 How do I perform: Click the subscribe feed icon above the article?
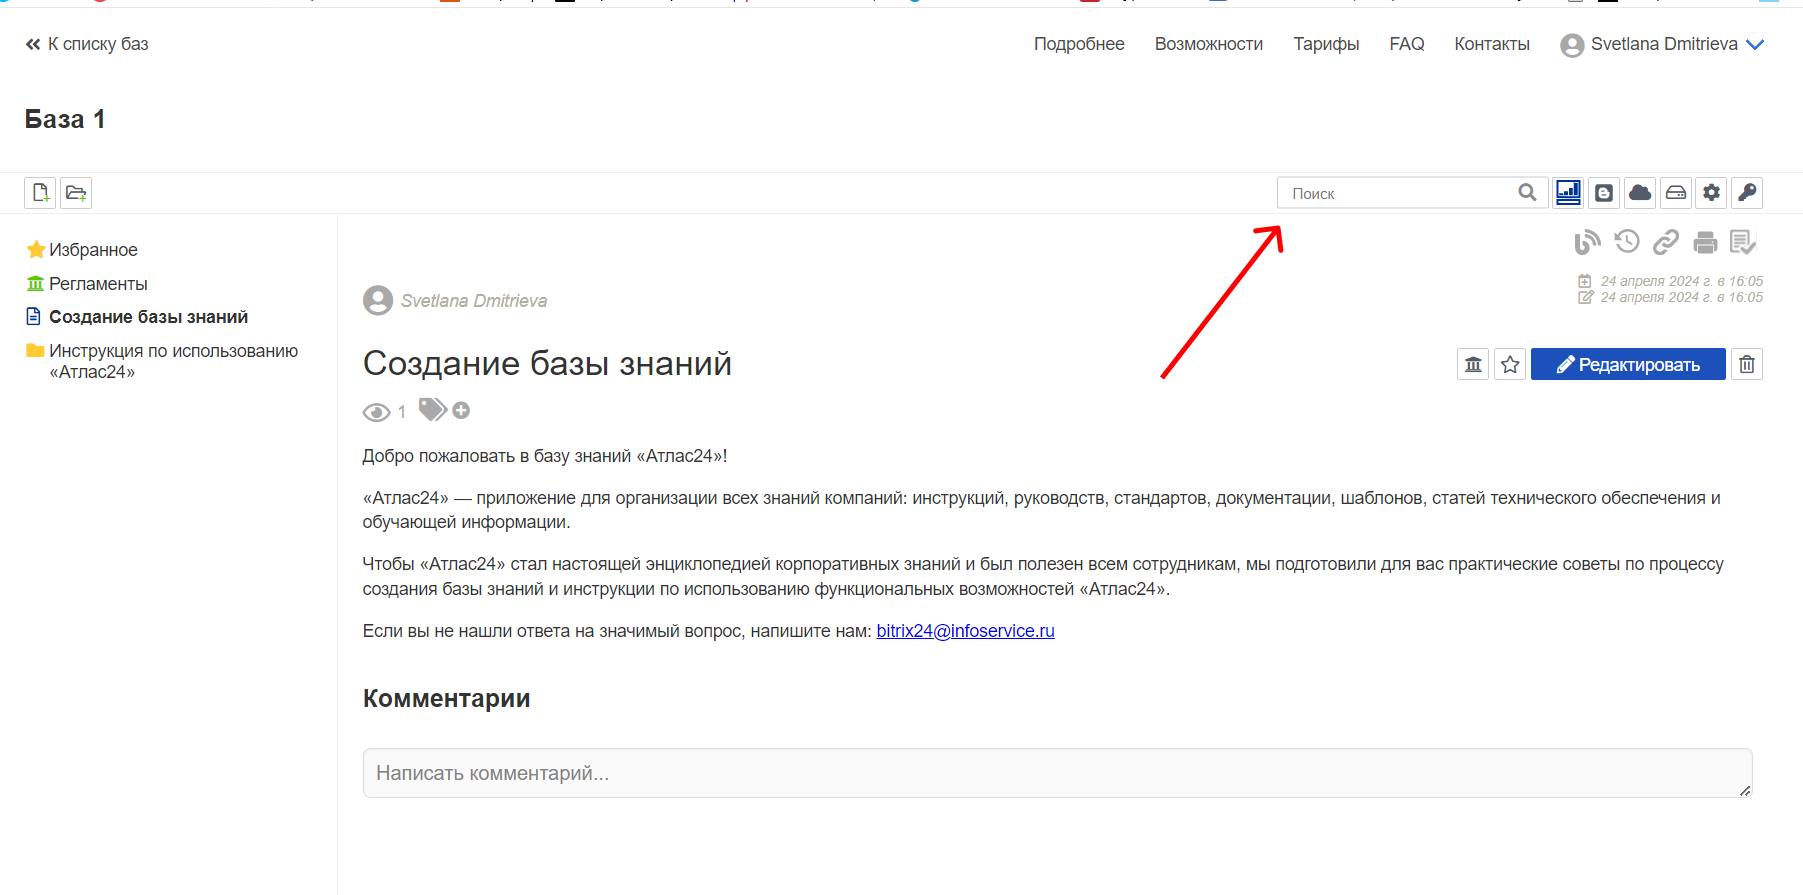pyautogui.click(x=1587, y=242)
